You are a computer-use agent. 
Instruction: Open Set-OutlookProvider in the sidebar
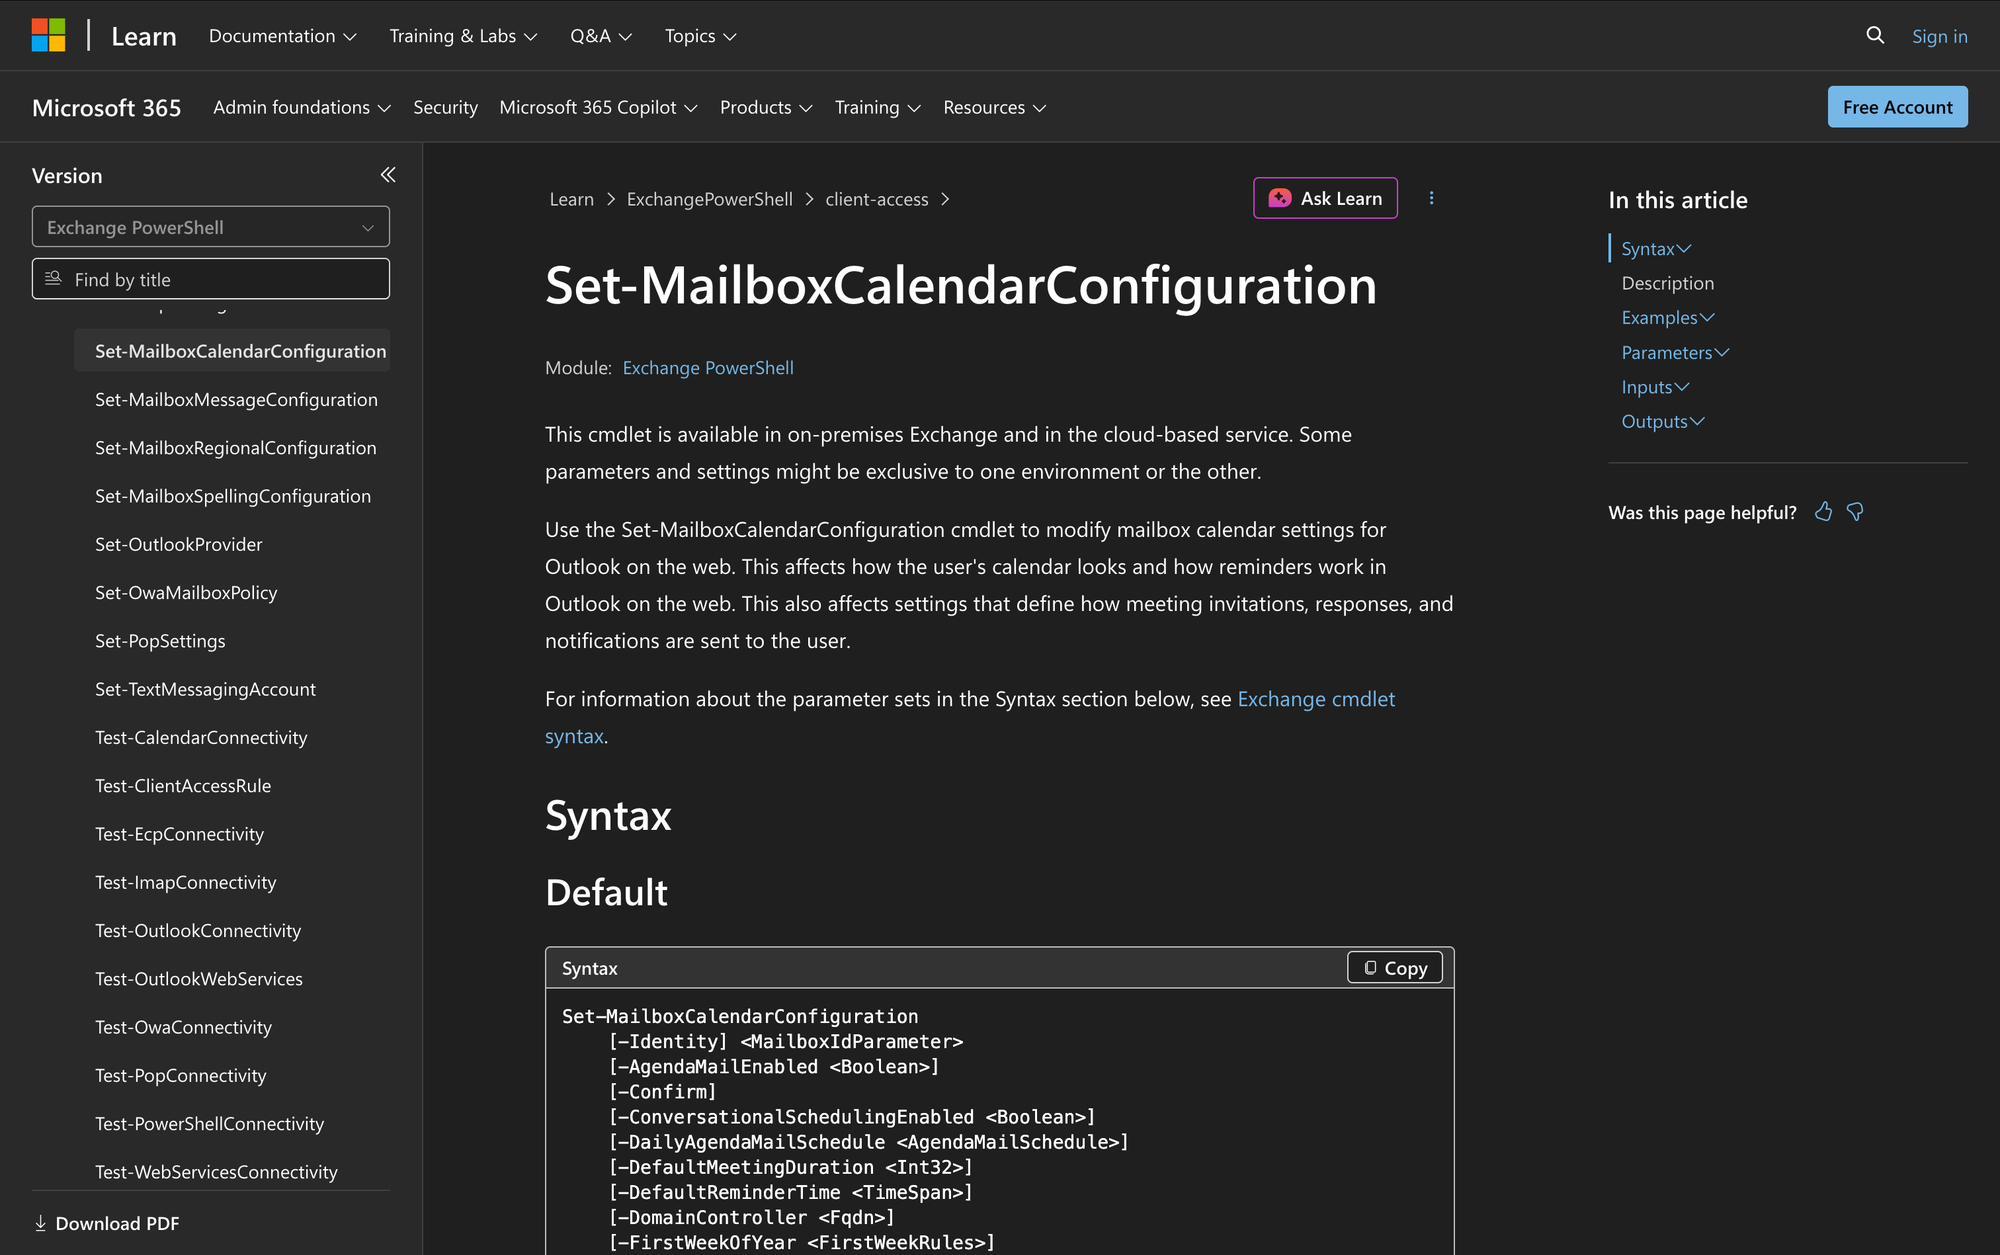click(178, 544)
